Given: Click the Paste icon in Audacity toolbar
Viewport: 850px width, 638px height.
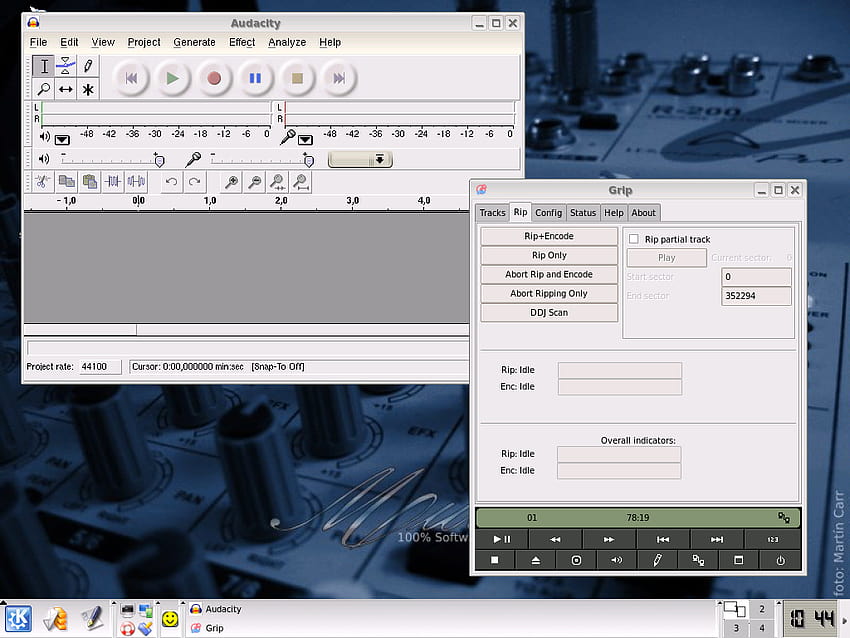Looking at the screenshot, I should [90, 182].
